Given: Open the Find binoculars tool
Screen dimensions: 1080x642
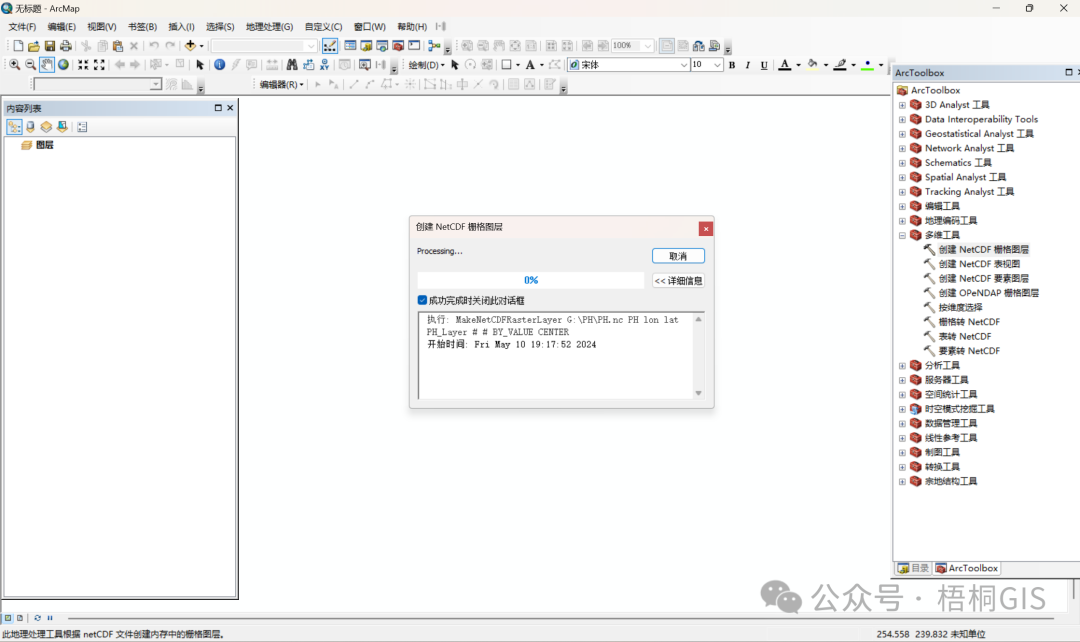Looking at the screenshot, I should (x=292, y=65).
